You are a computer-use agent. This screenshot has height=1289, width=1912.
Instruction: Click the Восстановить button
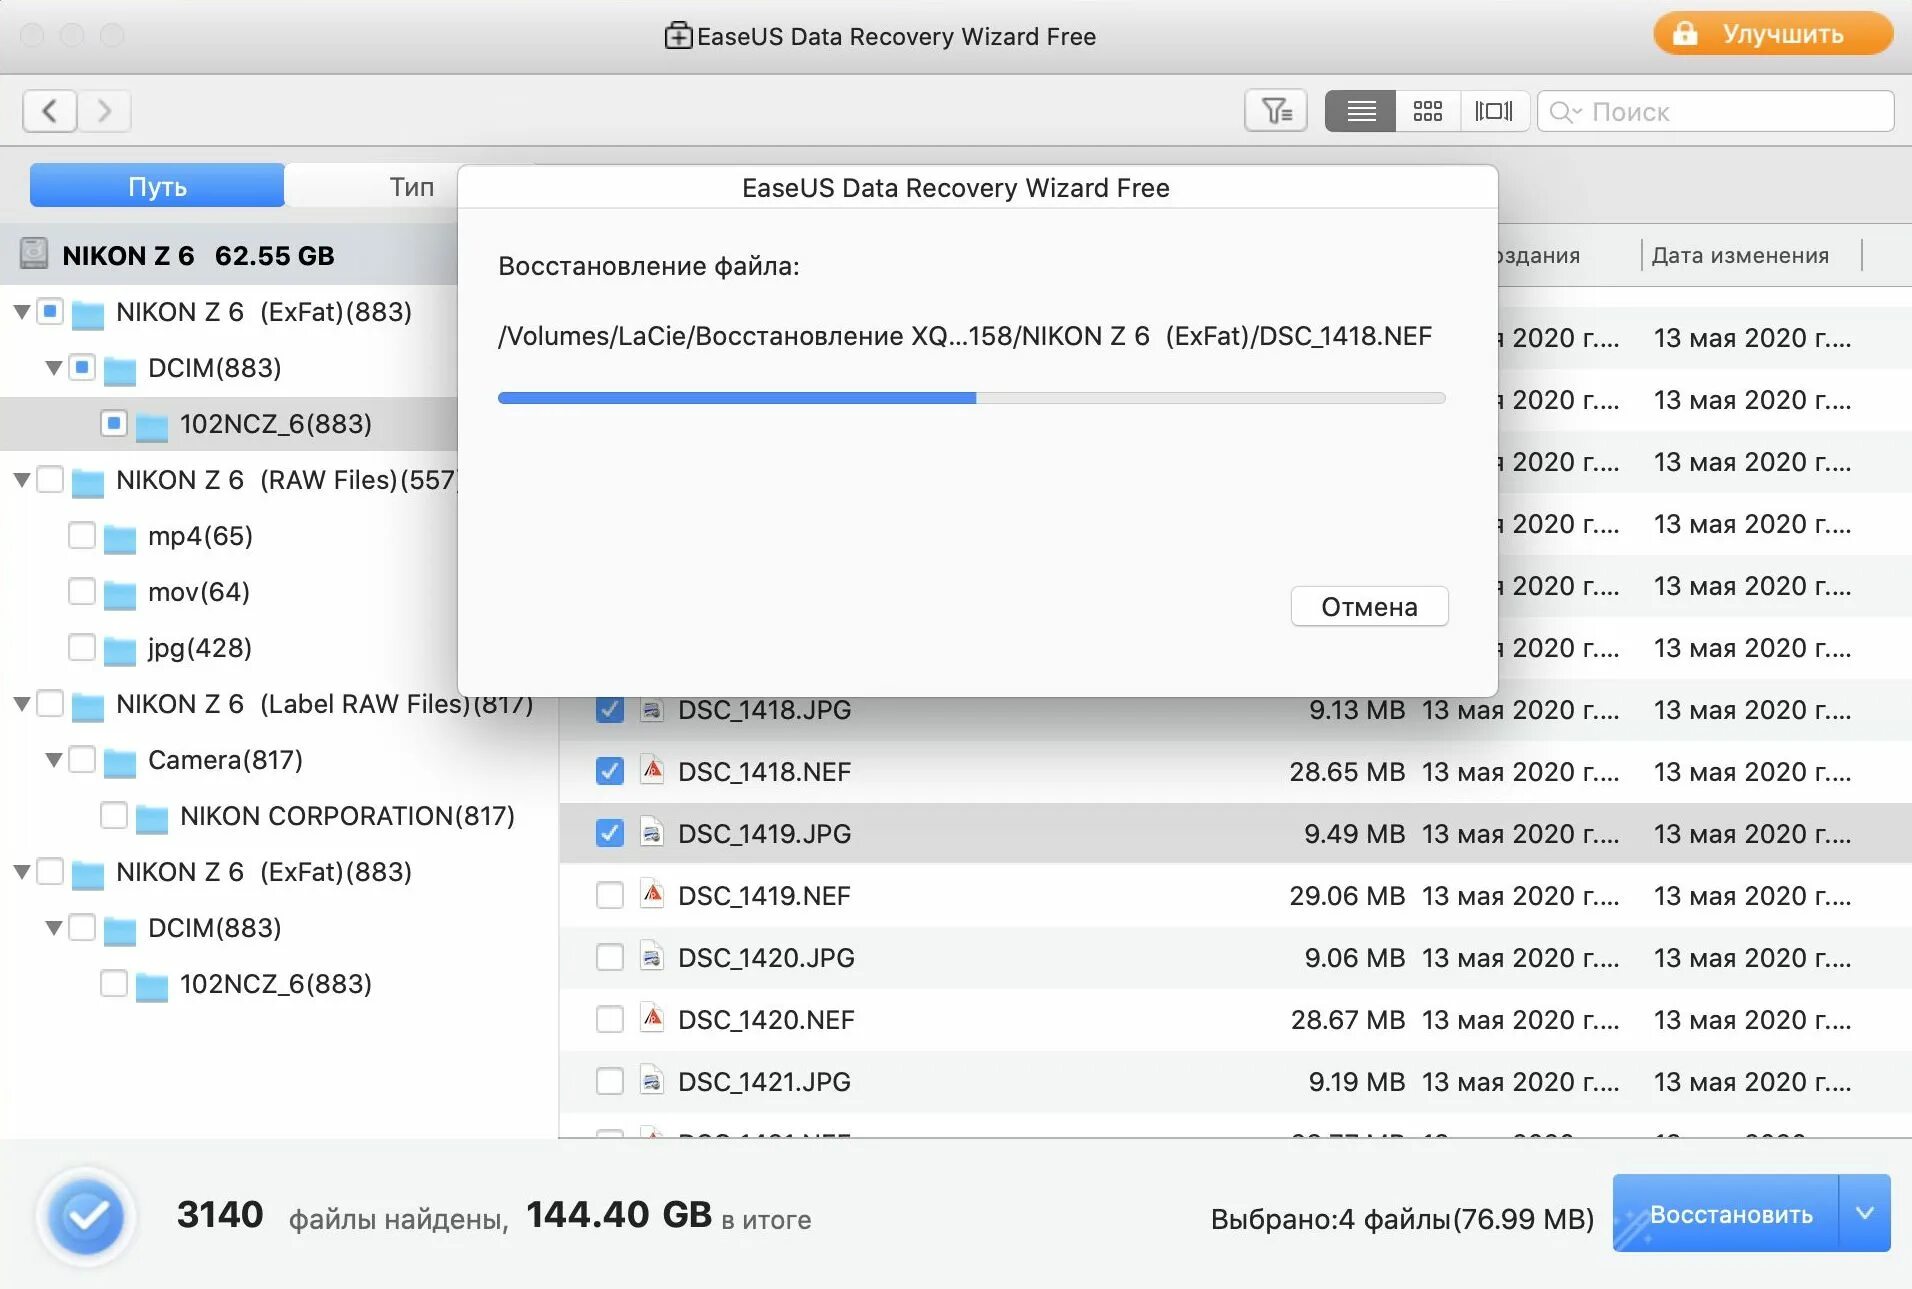pos(1726,1213)
